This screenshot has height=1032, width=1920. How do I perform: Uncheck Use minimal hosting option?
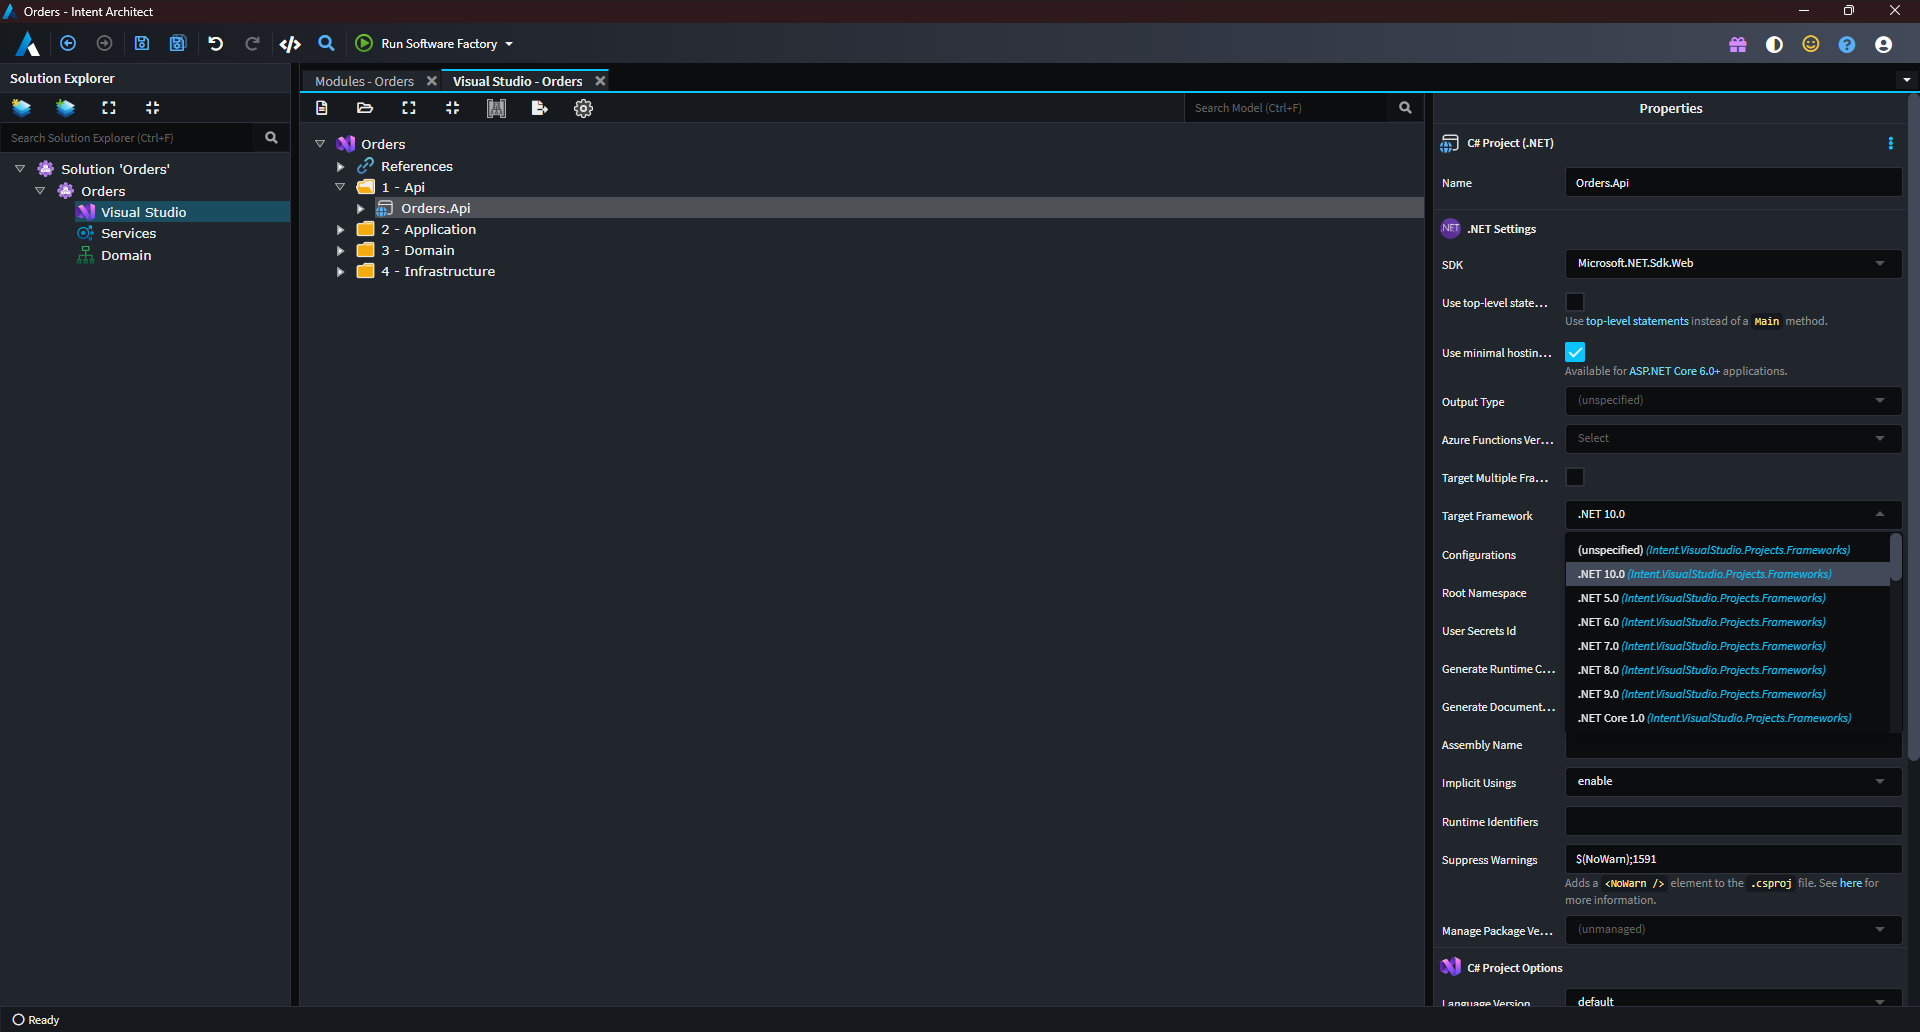(1575, 351)
